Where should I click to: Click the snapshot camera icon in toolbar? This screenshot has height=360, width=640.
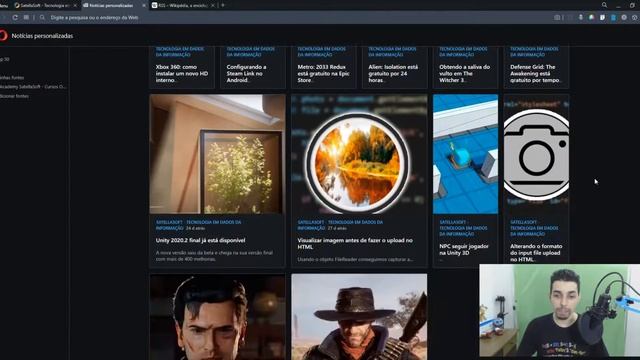point(557,18)
